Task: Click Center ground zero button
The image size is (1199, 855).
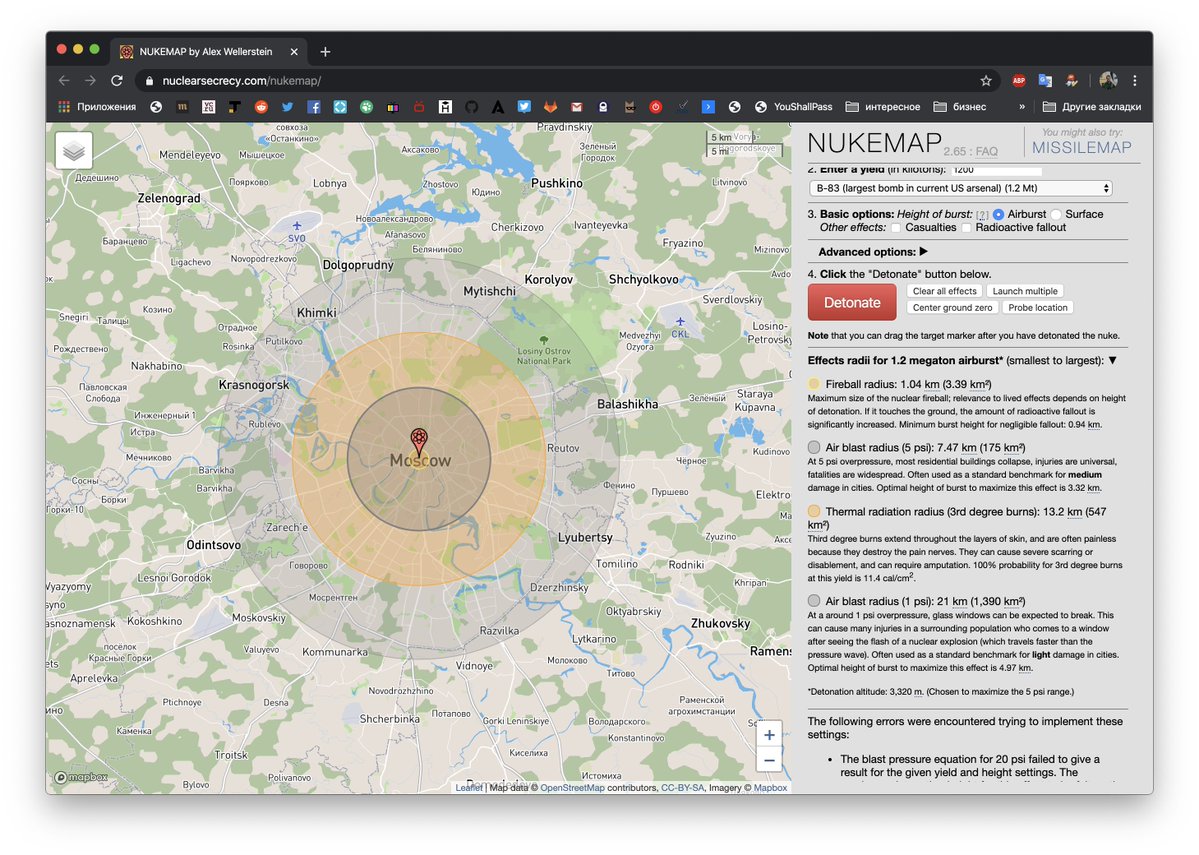Action: coord(952,307)
